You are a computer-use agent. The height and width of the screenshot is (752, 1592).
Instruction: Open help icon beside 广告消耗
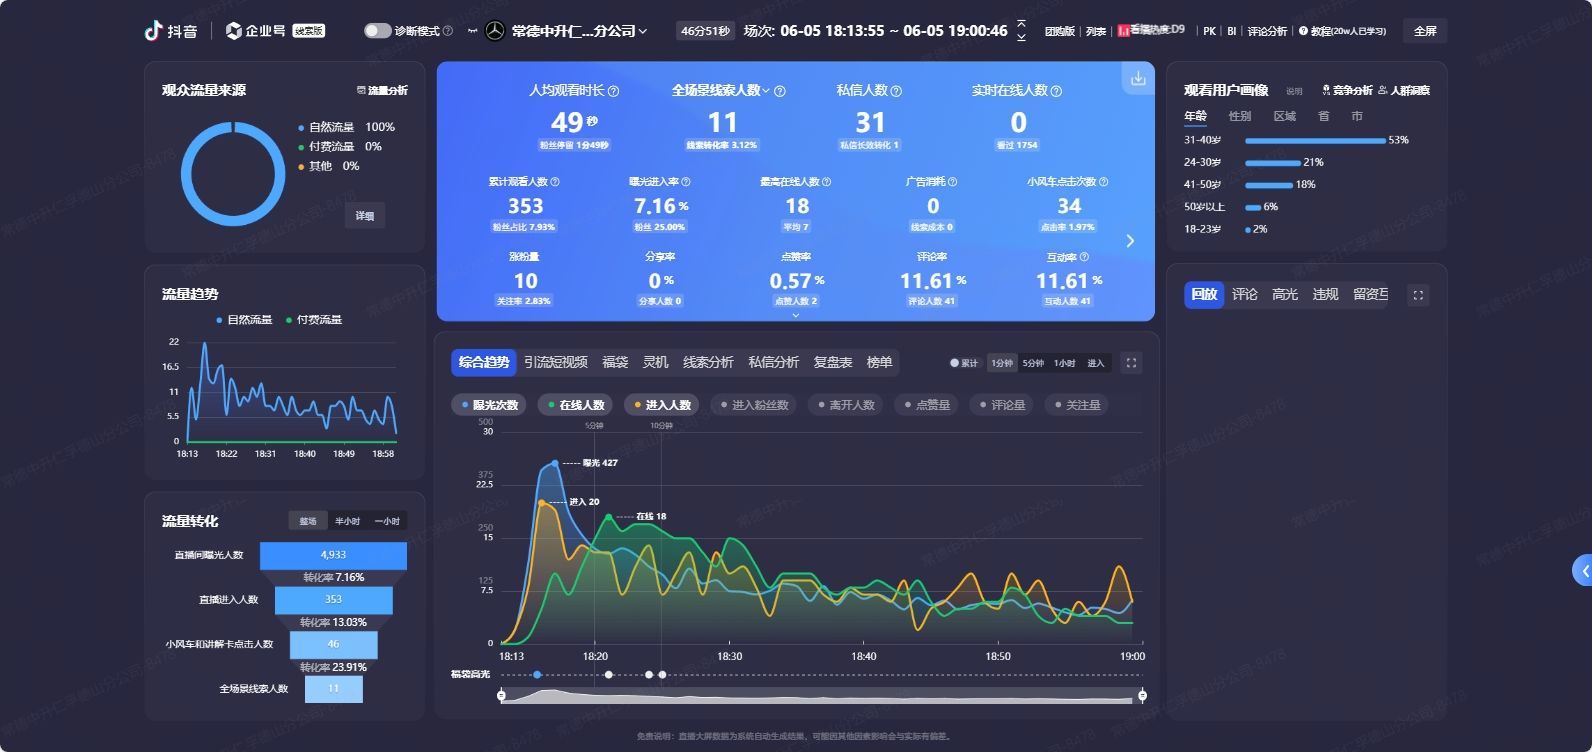coord(952,182)
